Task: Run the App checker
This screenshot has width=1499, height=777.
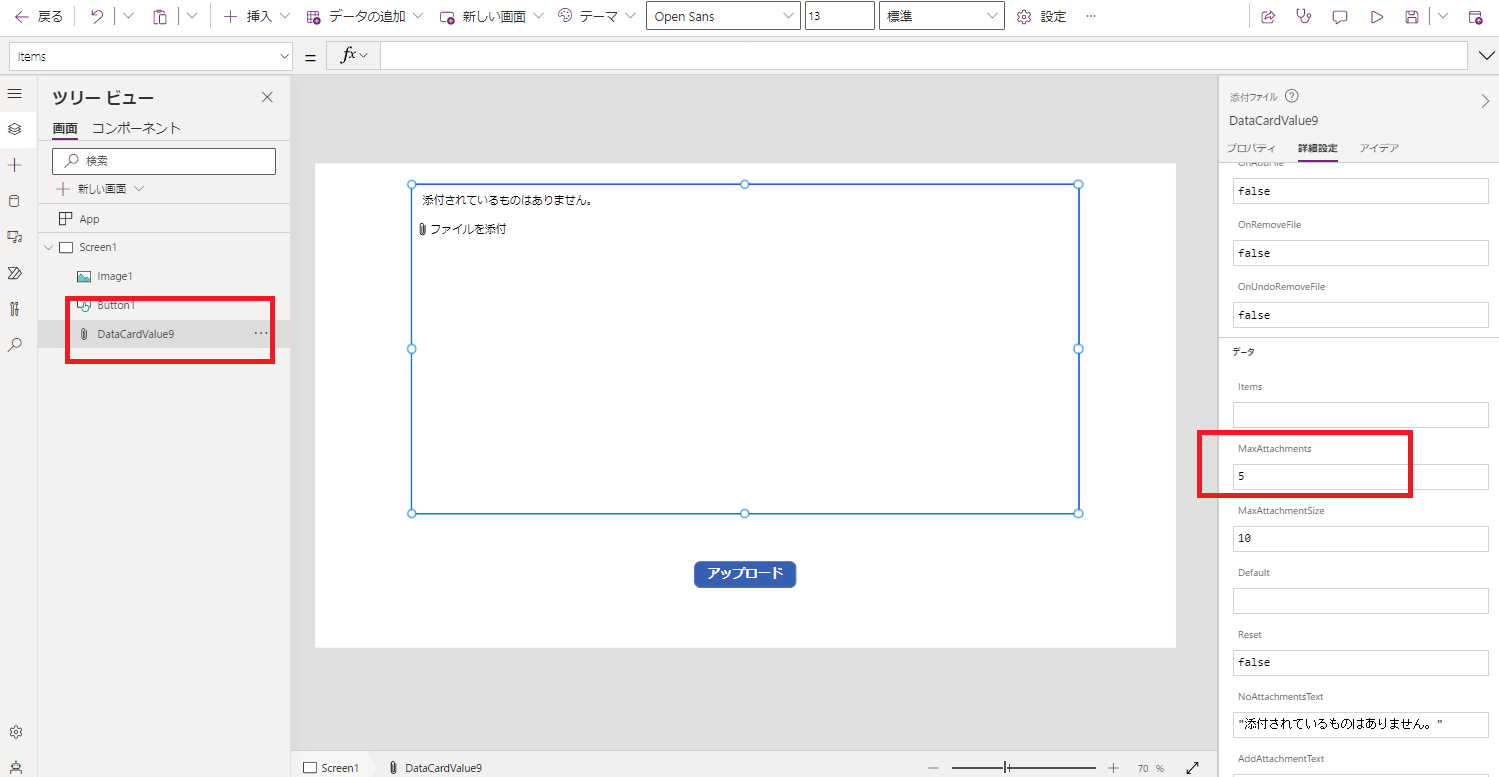Action: point(1303,16)
